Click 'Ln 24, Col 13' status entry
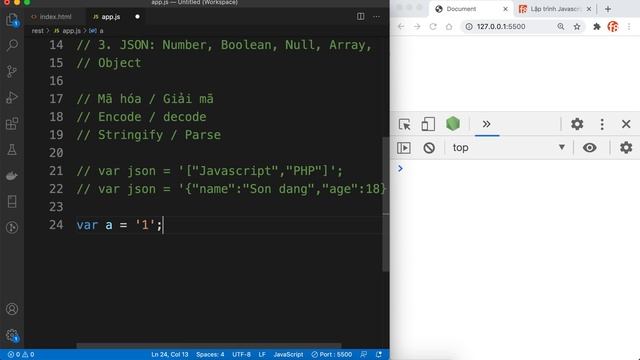The width and height of the screenshot is (640, 360). click(170, 354)
